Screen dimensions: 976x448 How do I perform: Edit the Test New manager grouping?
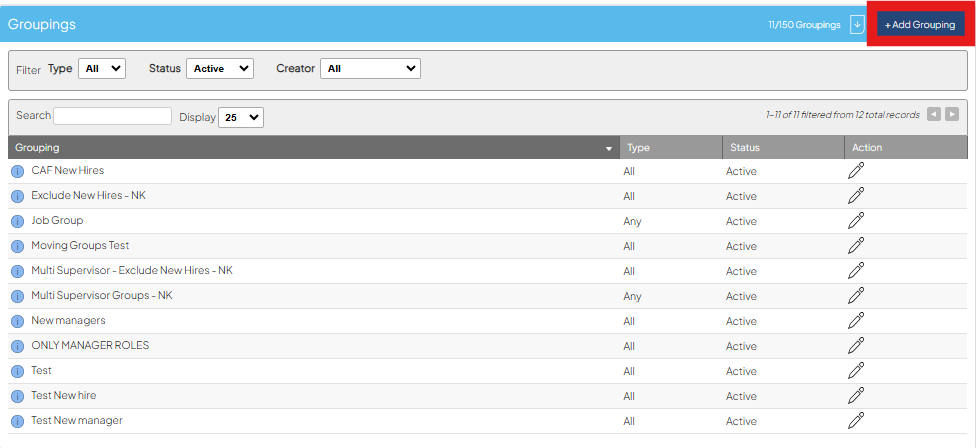coord(856,421)
